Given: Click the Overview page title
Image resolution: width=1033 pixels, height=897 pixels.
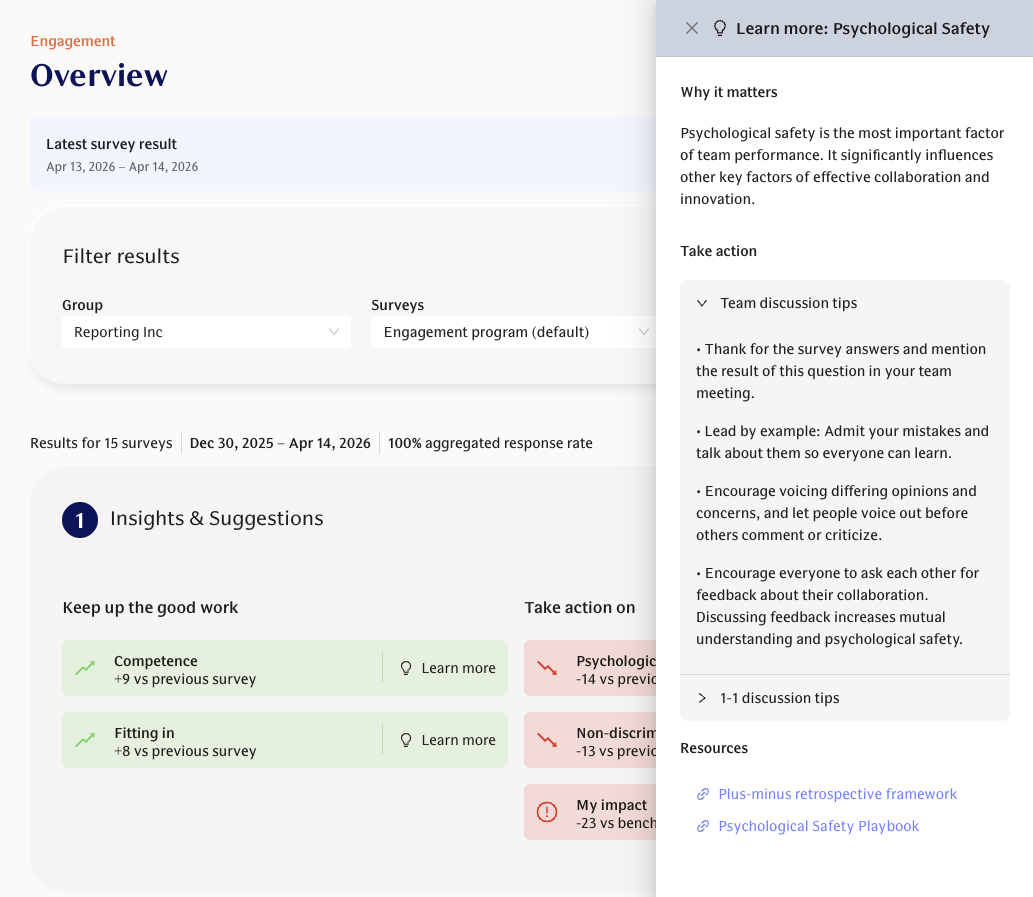Looking at the screenshot, I should pyautogui.click(x=99, y=75).
